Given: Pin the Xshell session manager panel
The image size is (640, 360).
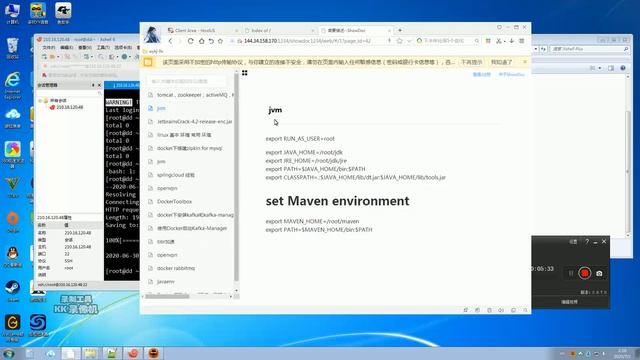Looking at the screenshot, I should coord(93,85).
